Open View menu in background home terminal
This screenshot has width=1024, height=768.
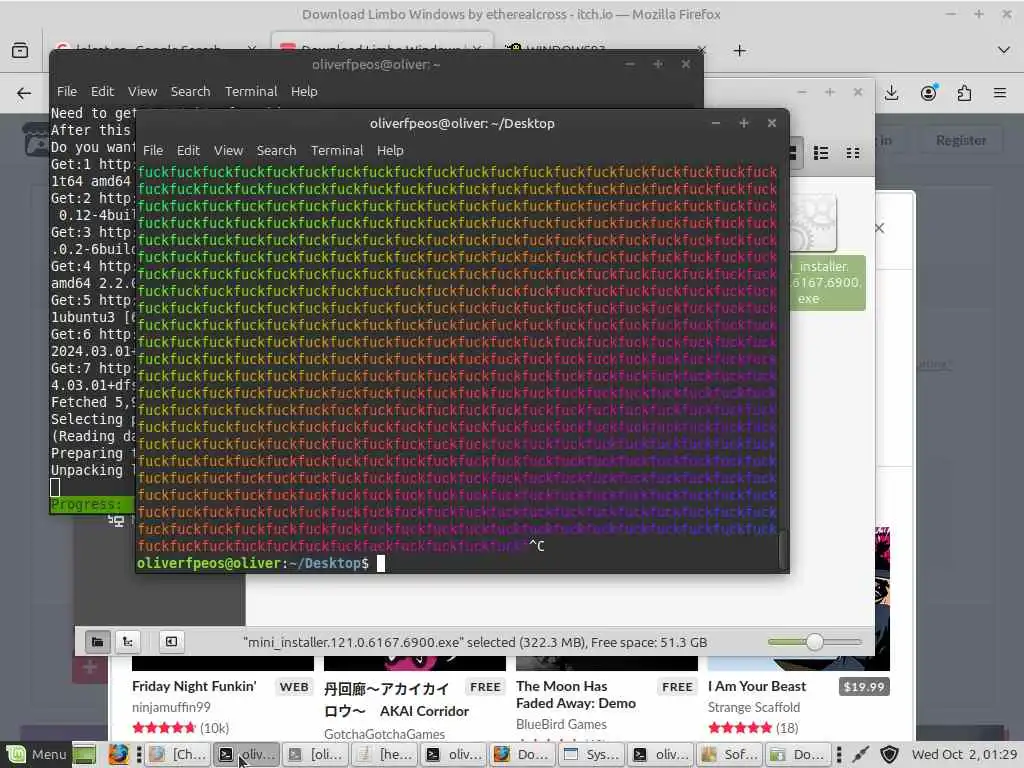pos(142,91)
